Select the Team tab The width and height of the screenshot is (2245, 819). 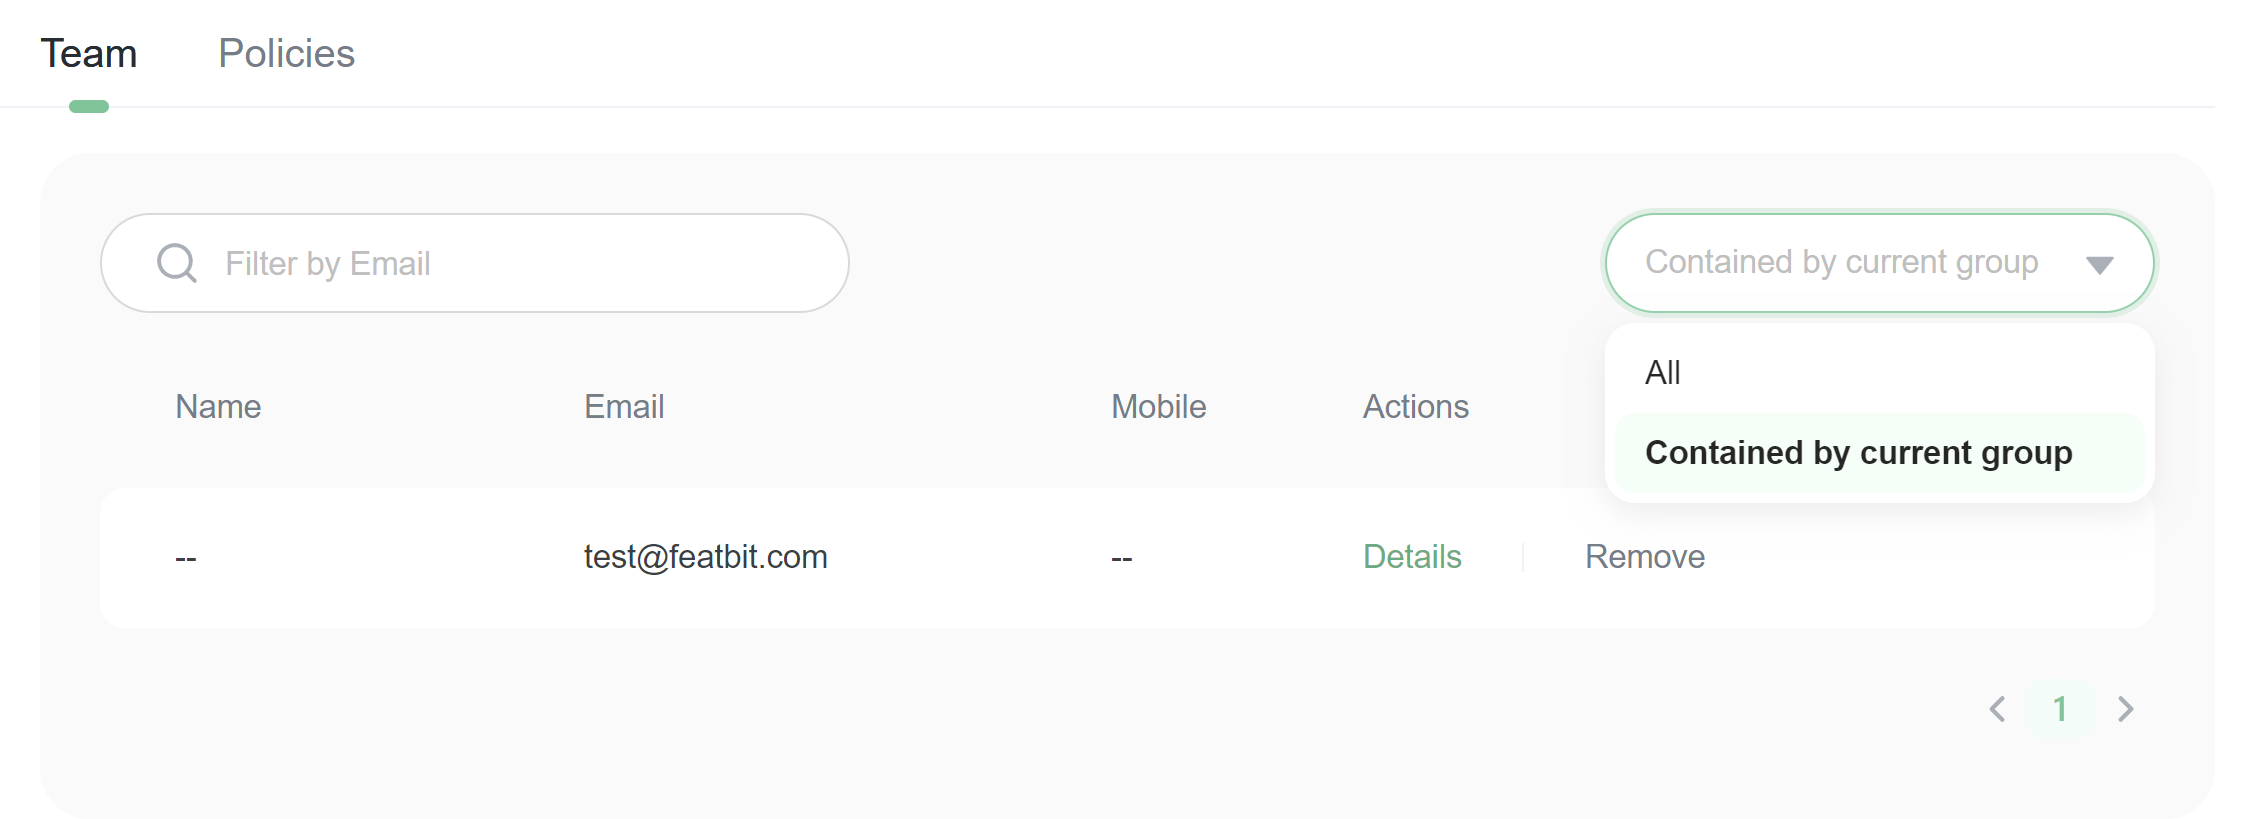click(89, 54)
